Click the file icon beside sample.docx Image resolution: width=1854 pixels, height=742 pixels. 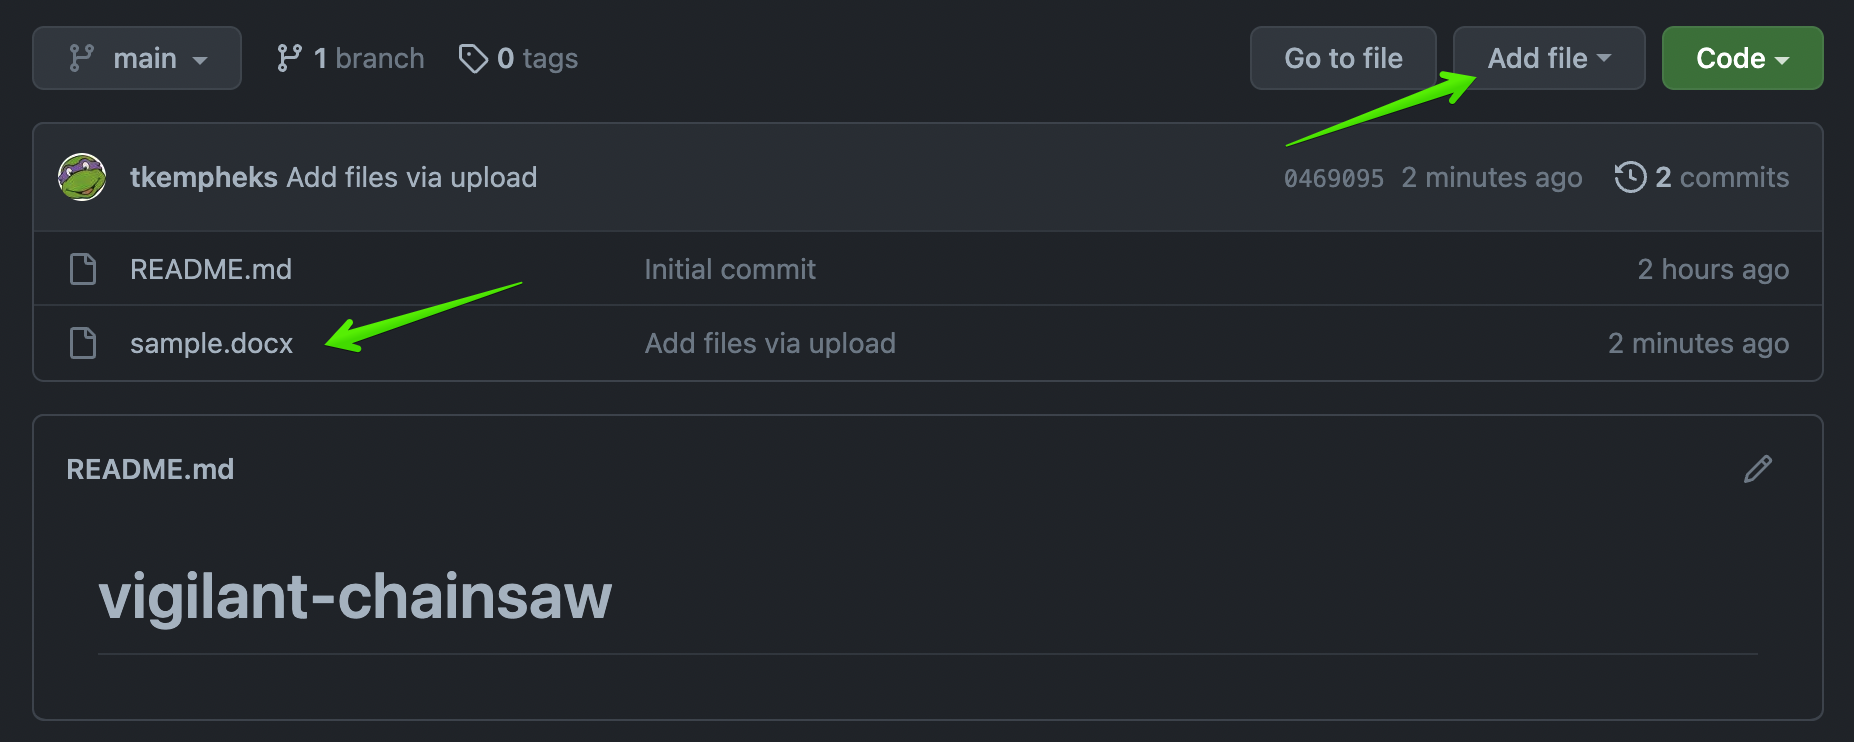(83, 343)
